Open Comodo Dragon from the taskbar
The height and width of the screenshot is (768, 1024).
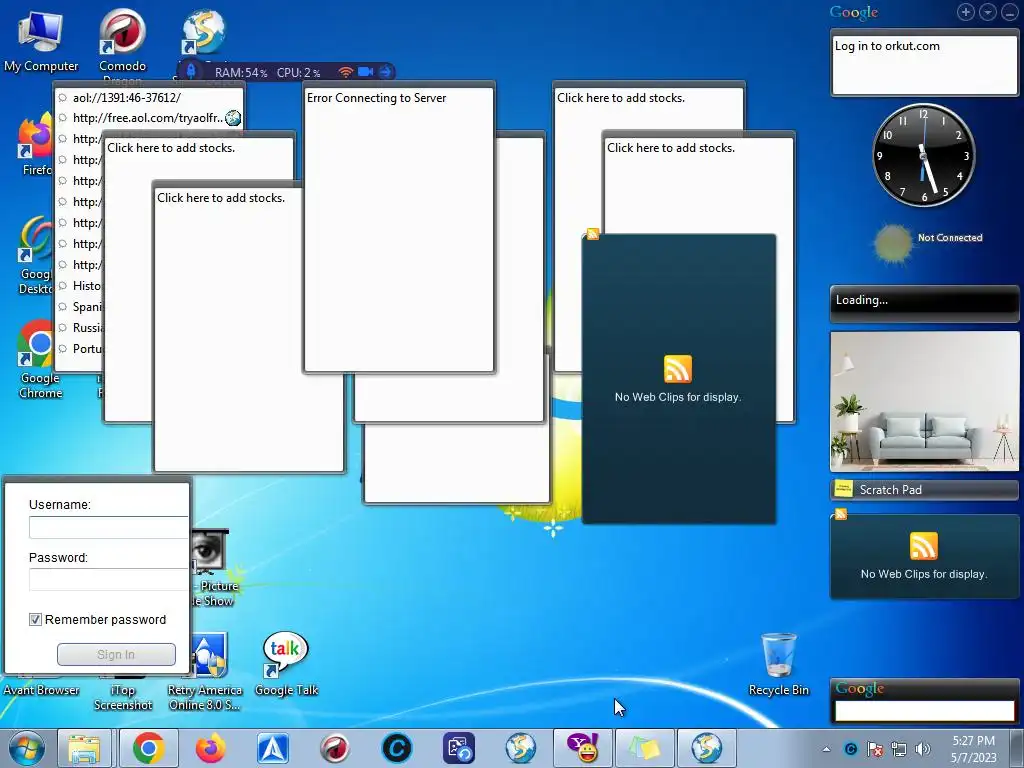[x=334, y=748]
